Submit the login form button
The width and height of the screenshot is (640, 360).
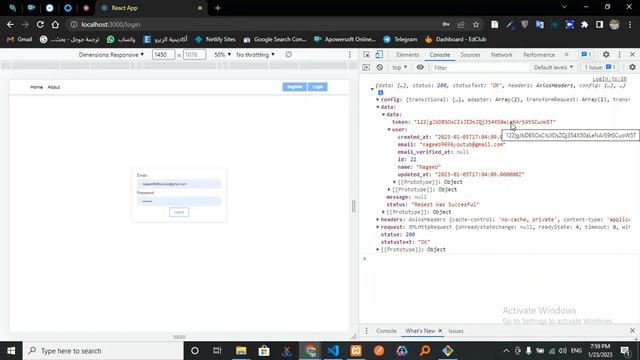[179, 212]
